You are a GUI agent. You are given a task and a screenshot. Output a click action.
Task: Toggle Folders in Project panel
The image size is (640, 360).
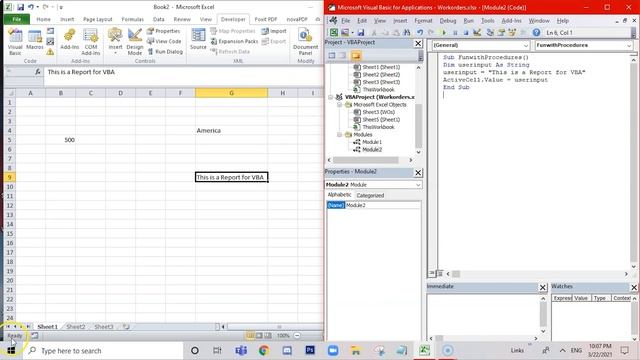(x=356, y=56)
